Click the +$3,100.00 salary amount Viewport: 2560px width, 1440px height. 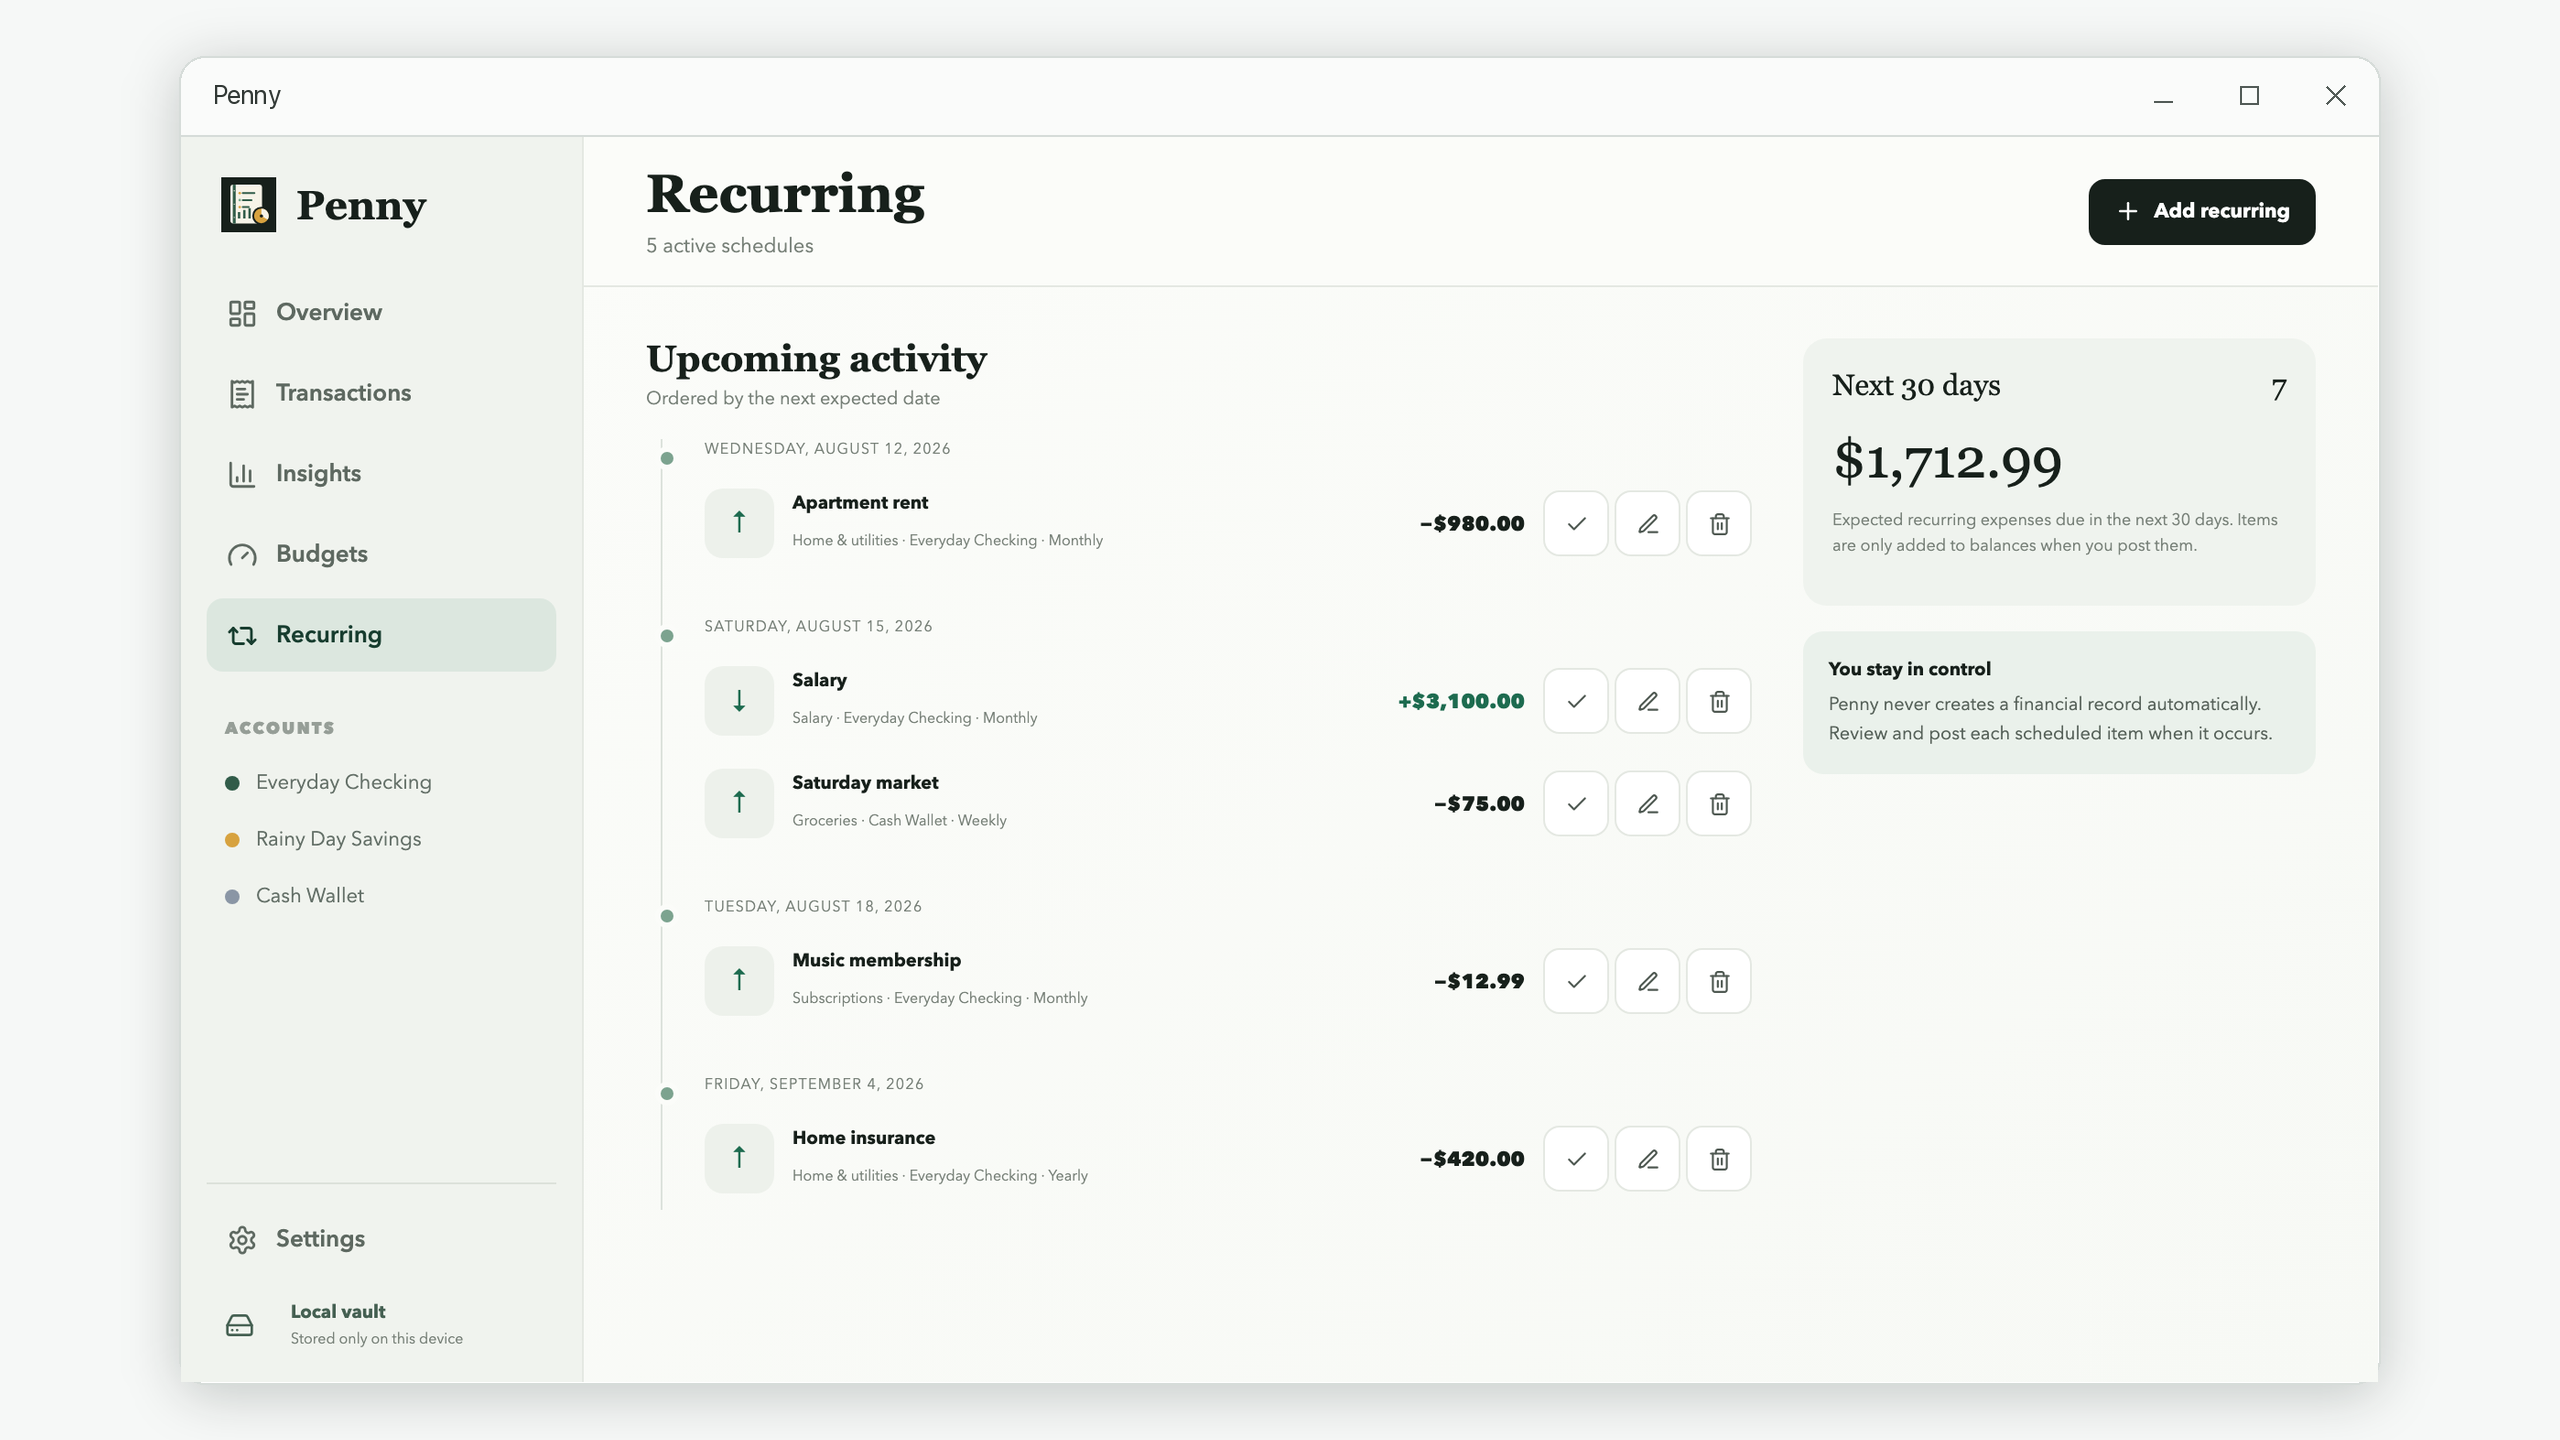[x=1460, y=701]
